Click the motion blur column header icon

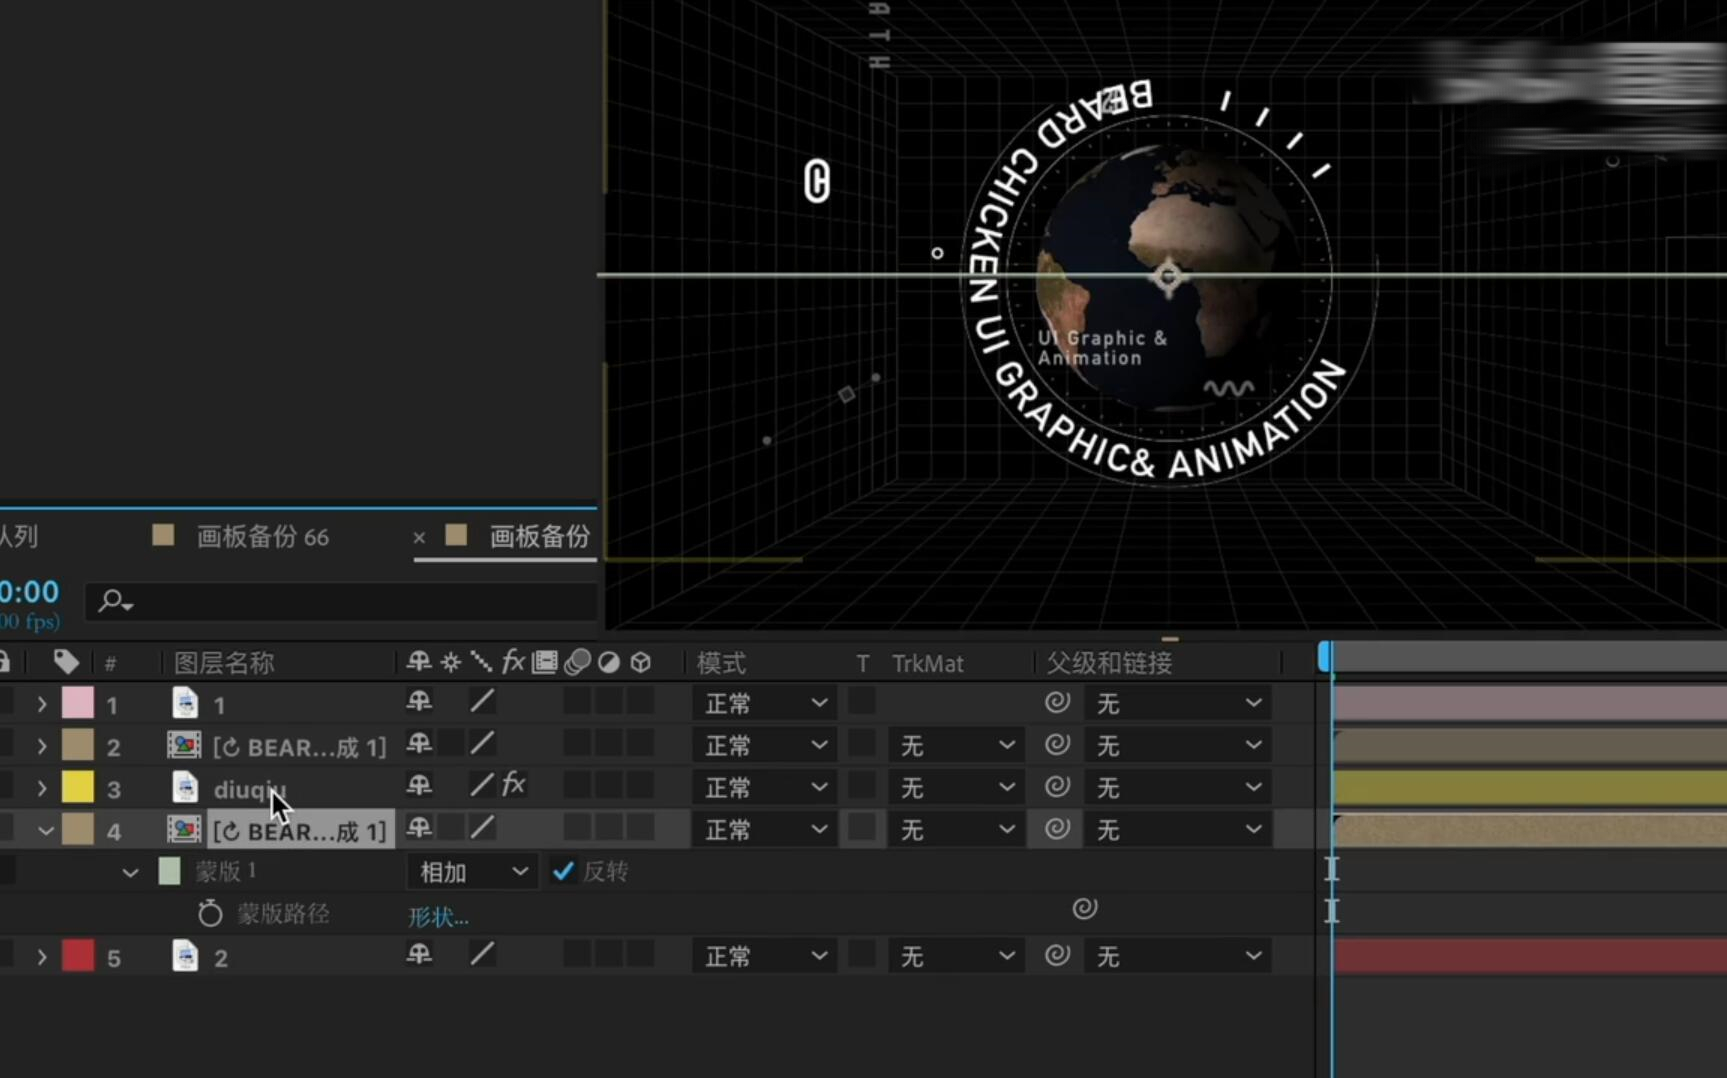(577, 662)
